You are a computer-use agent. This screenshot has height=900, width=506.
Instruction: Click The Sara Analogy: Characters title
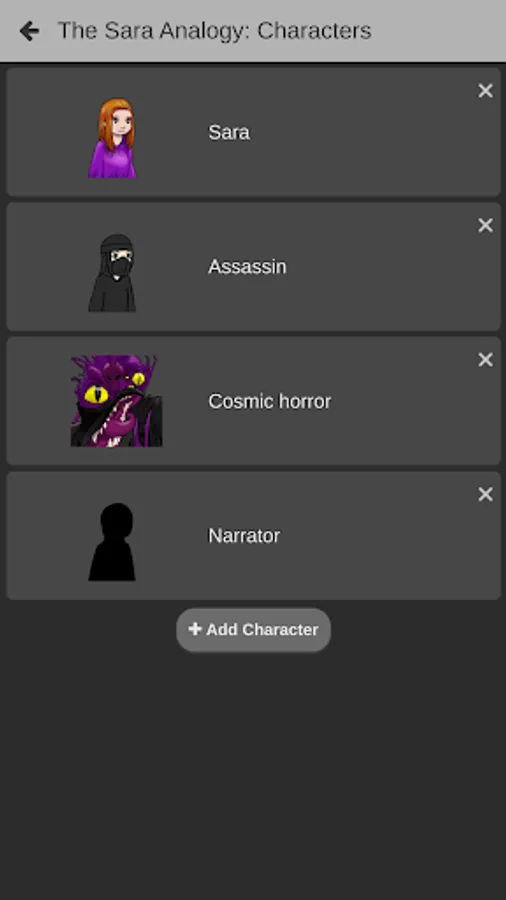[x=215, y=31]
